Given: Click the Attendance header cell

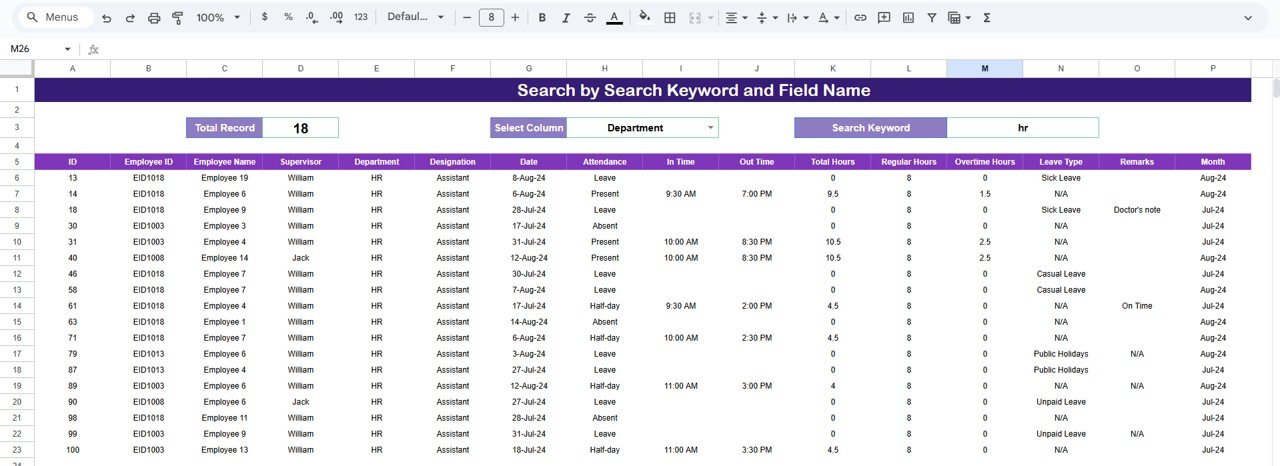Looking at the screenshot, I should pos(604,161).
